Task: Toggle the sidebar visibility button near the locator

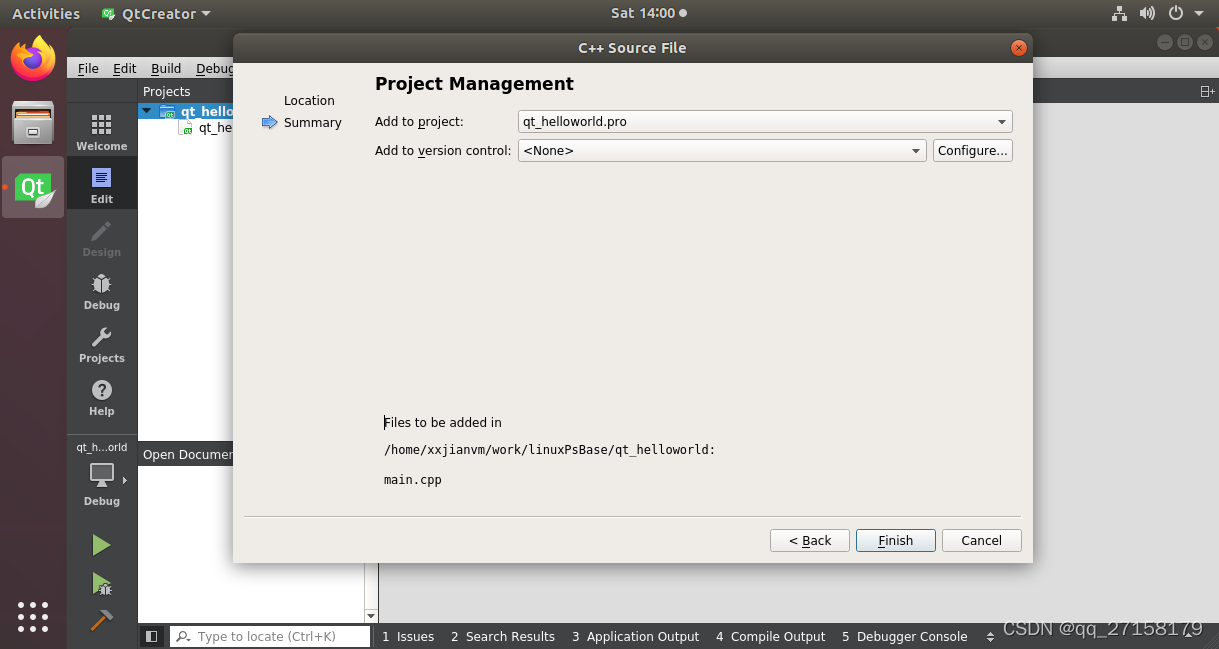Action: click(x=152, y=636)
